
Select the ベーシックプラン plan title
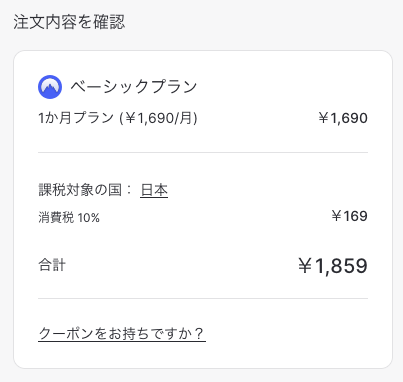pyautogui.click(x=133, y=87)
